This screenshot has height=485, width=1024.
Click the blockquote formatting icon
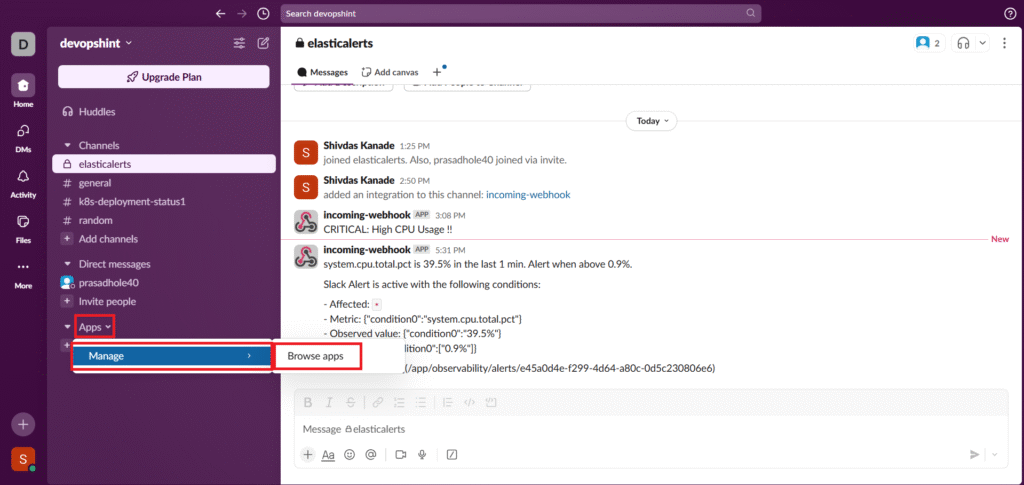(x=447, y=402)
